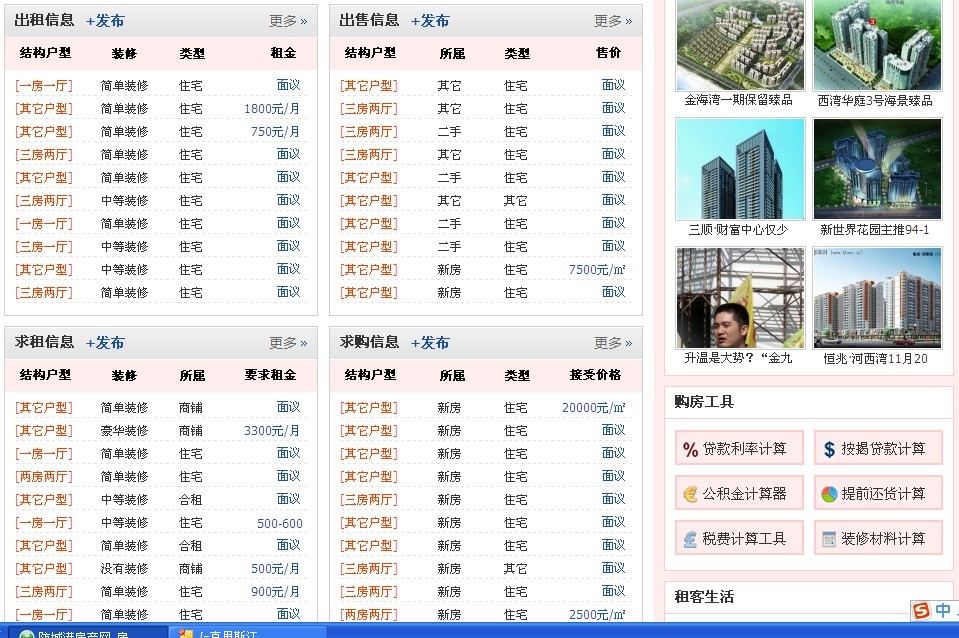Show 更多 listings in the 求租信息 panel
Image resolution: width=959 pixels, height=638 pixels.
[x=288, y=343]
